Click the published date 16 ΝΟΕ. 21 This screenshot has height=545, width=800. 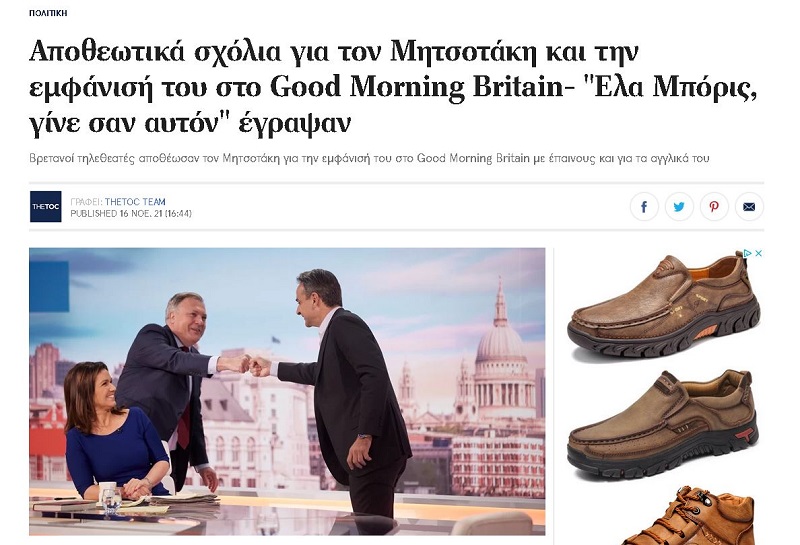[x=141, y=214]
